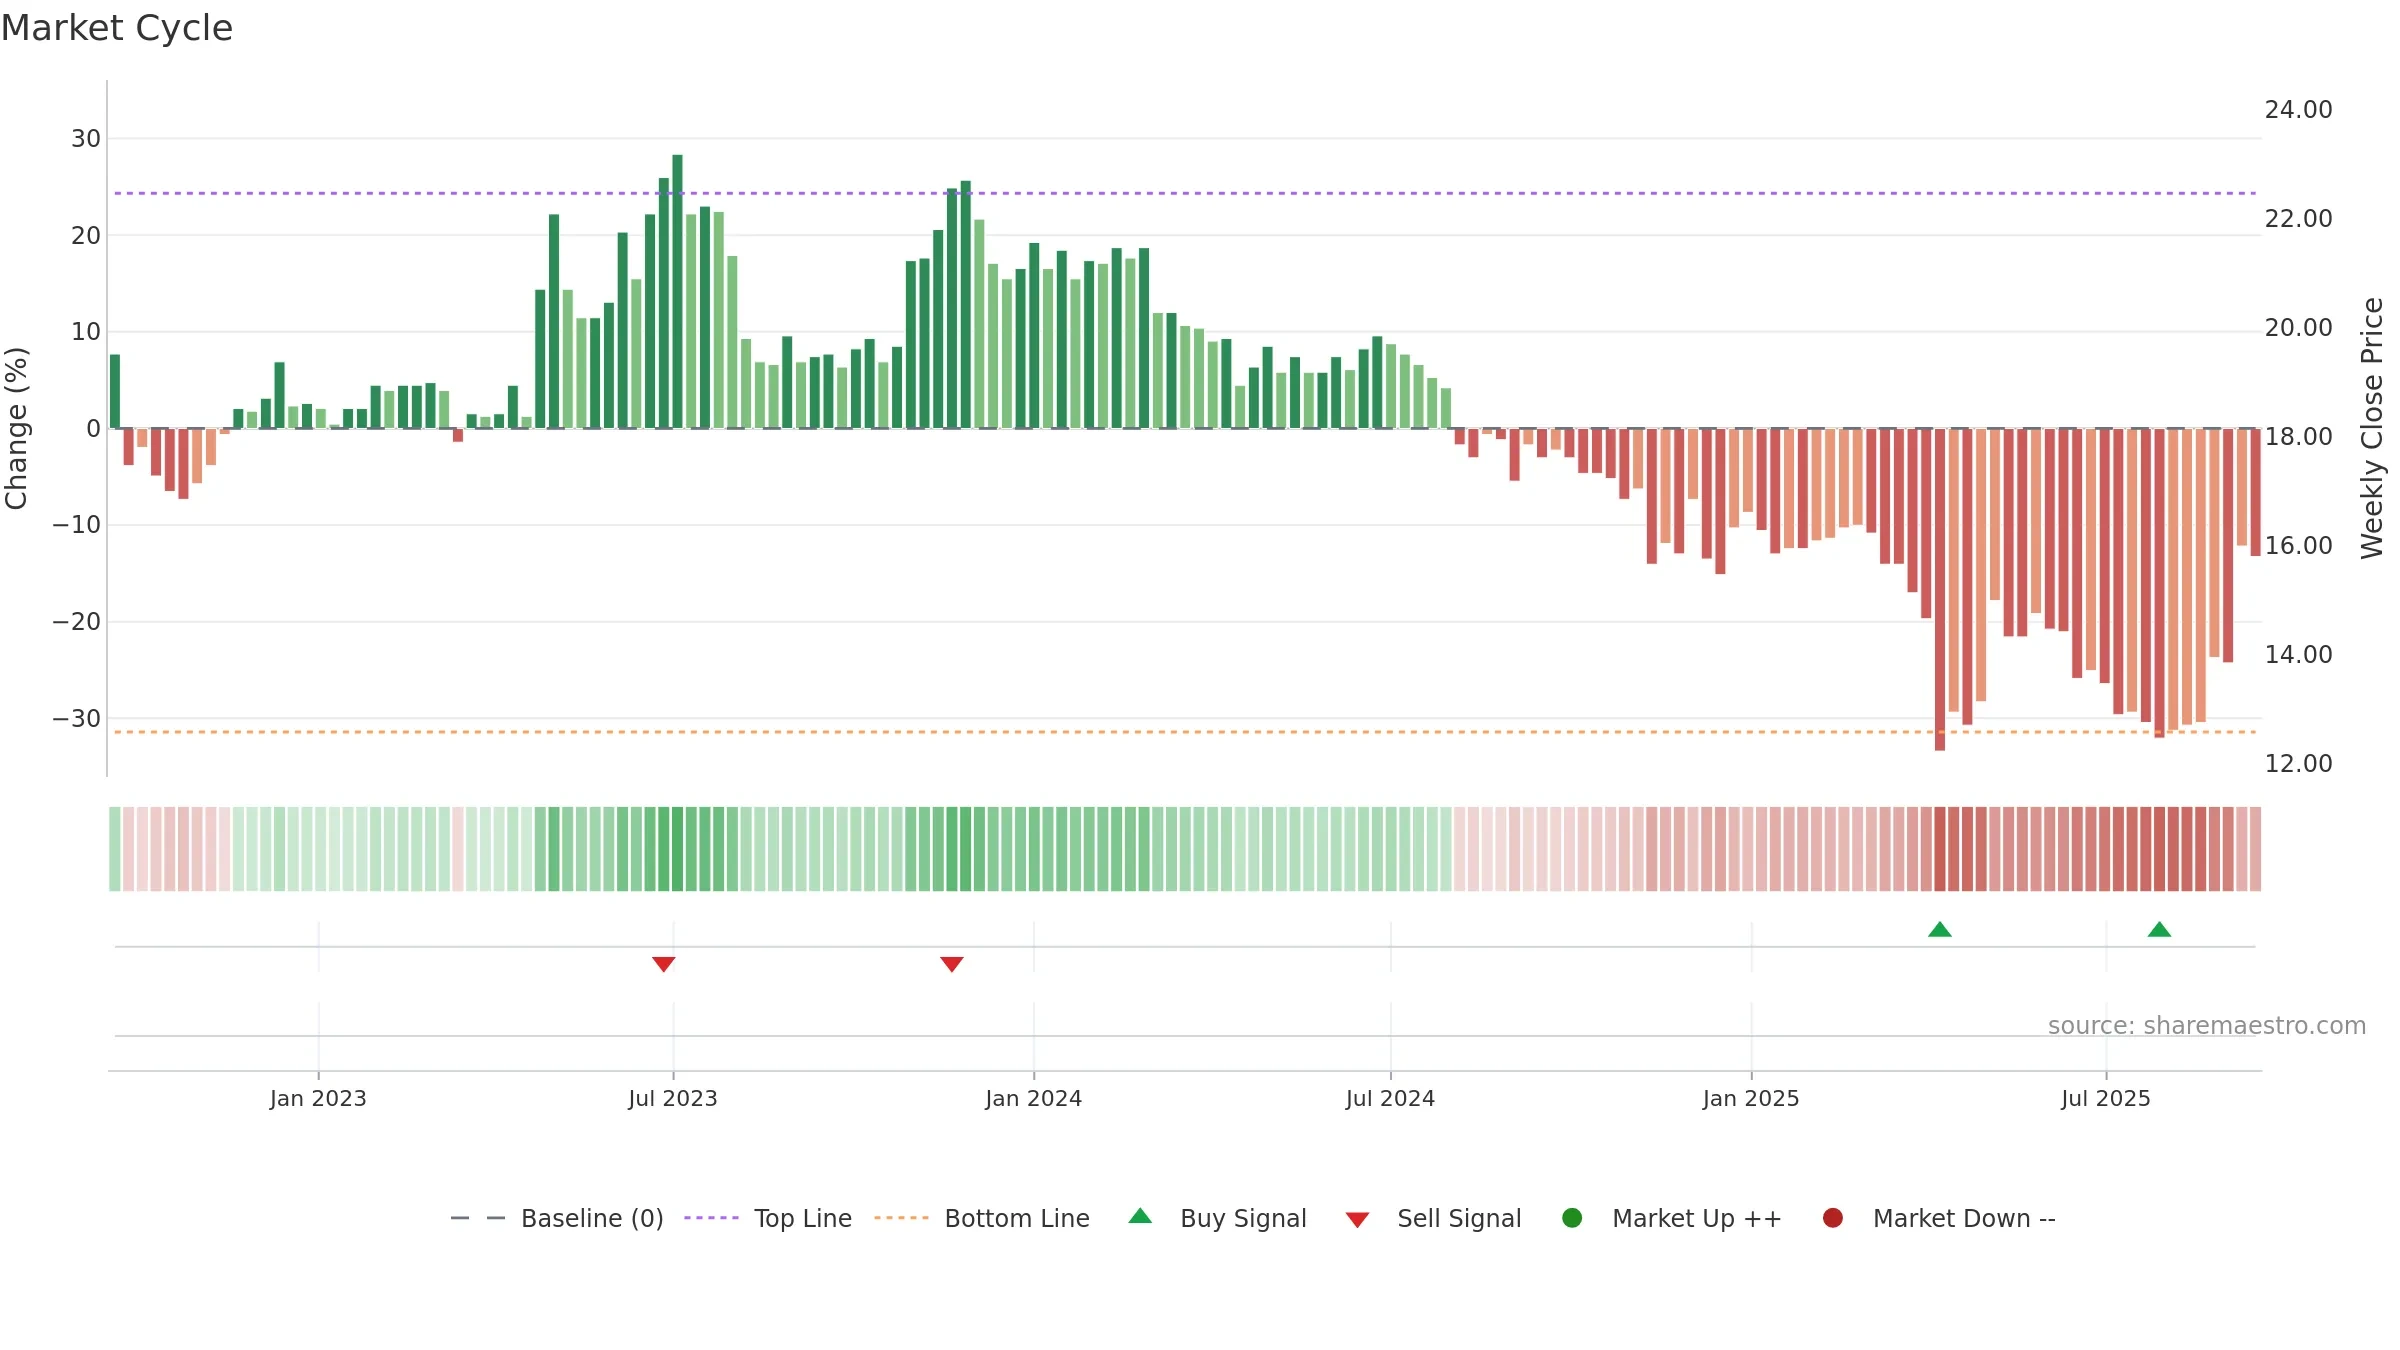Click the first heatmap cell on the left
Screen dimensions: 2400x1350
tap(115, 849)
